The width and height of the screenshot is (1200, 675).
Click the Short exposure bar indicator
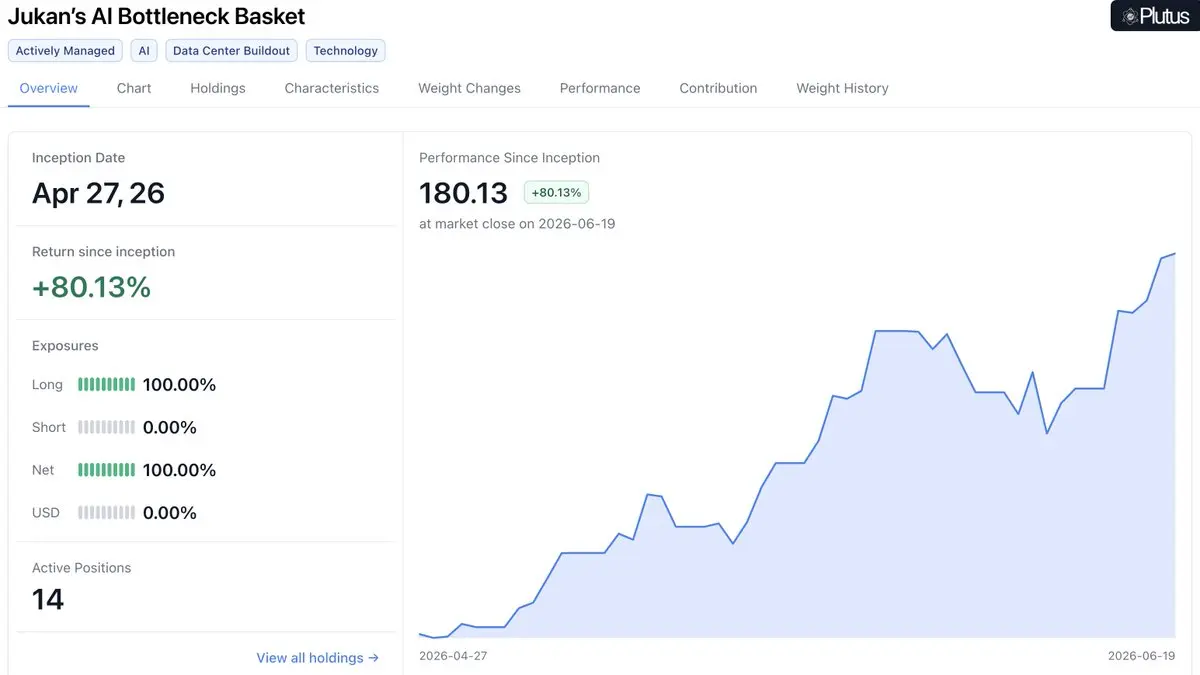coord(106,428)
